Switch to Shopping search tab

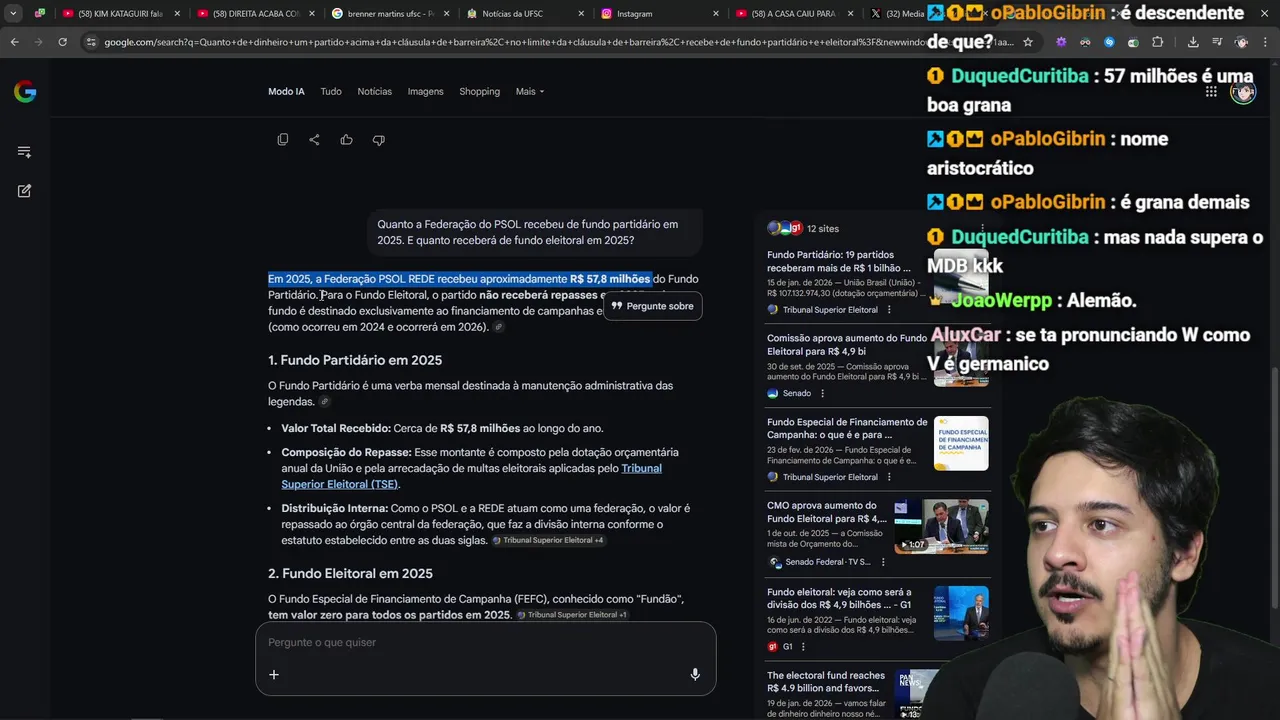pyautogui.click(x=479, y=92)
